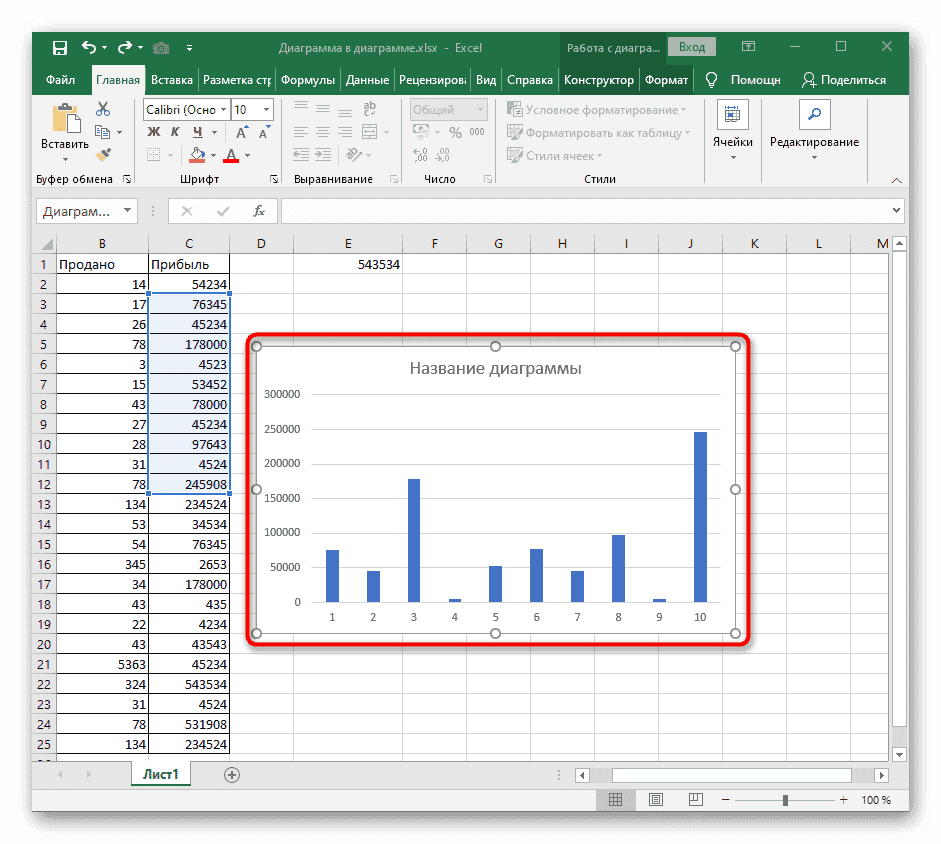
Task: Save the workbook with the floppy disk icon
Action: click(x=60, y=47)
